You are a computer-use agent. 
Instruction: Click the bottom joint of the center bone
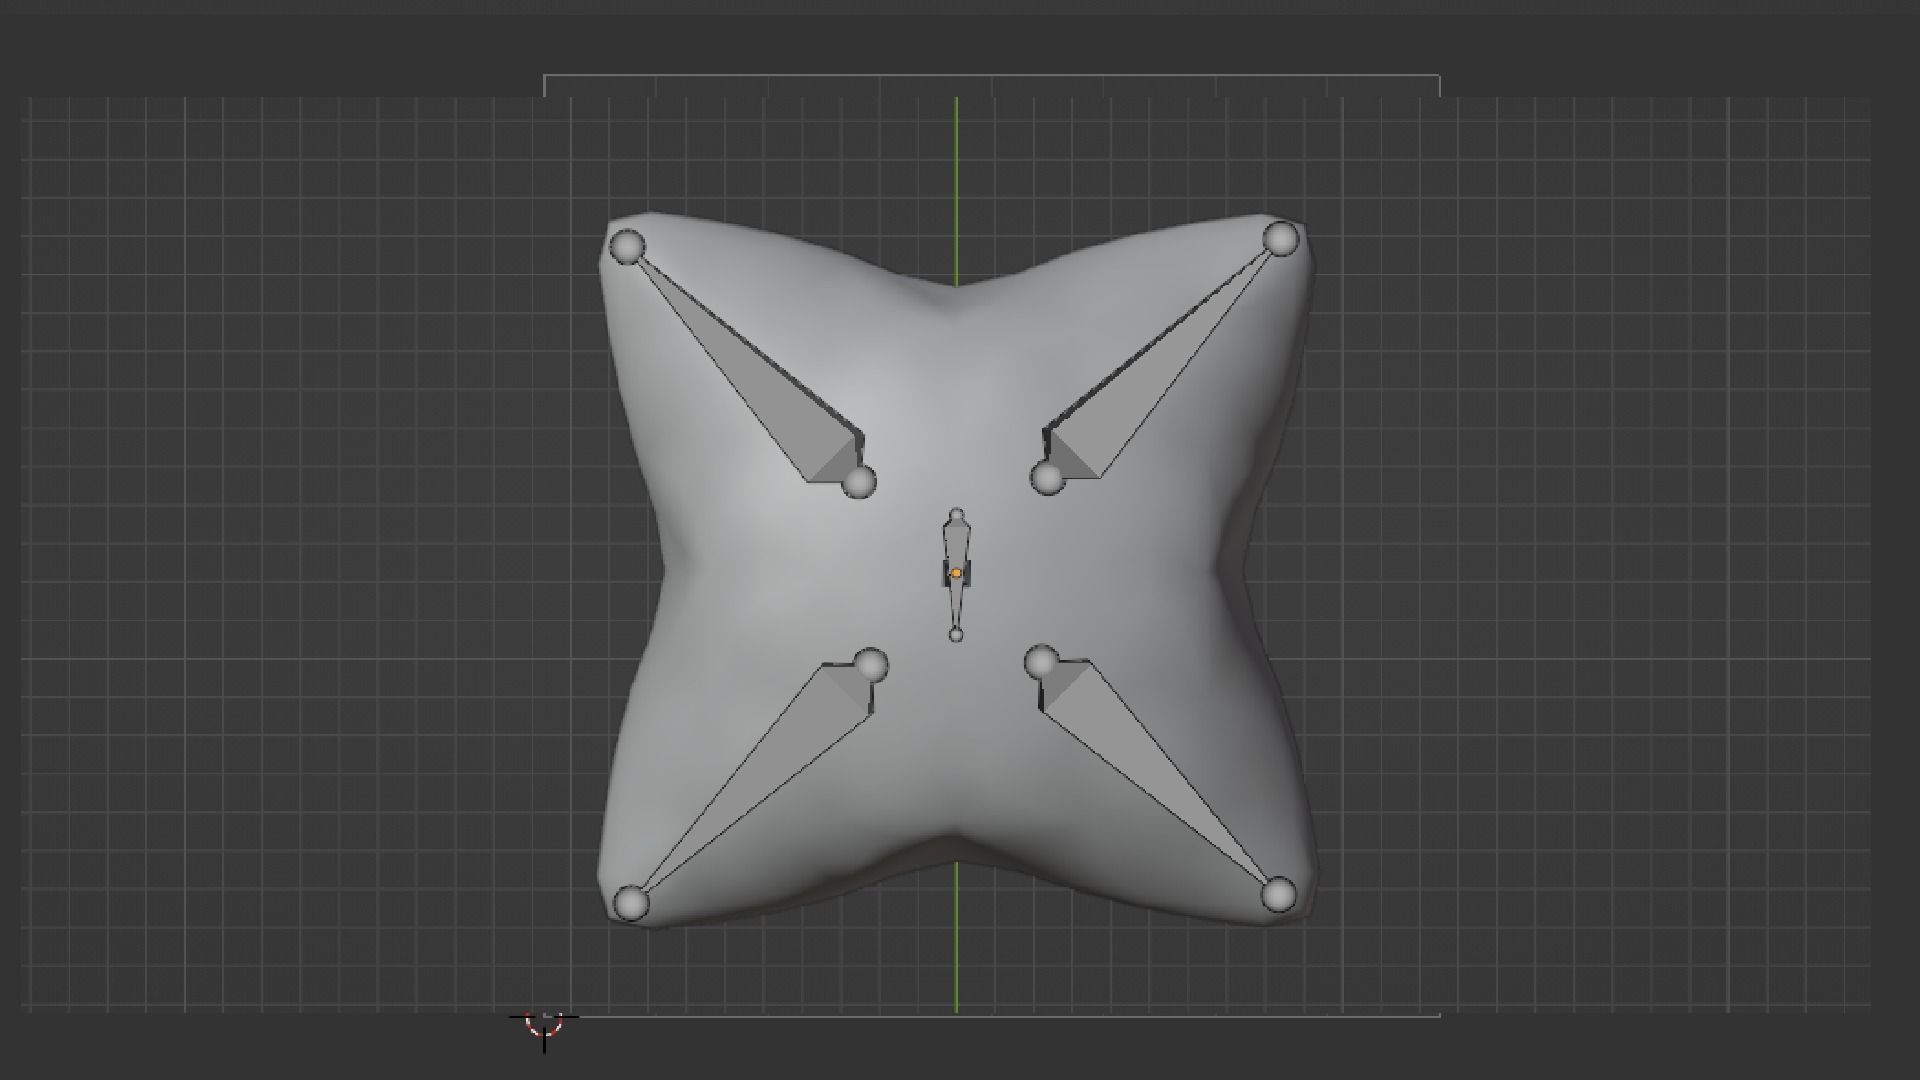point(956,635)
